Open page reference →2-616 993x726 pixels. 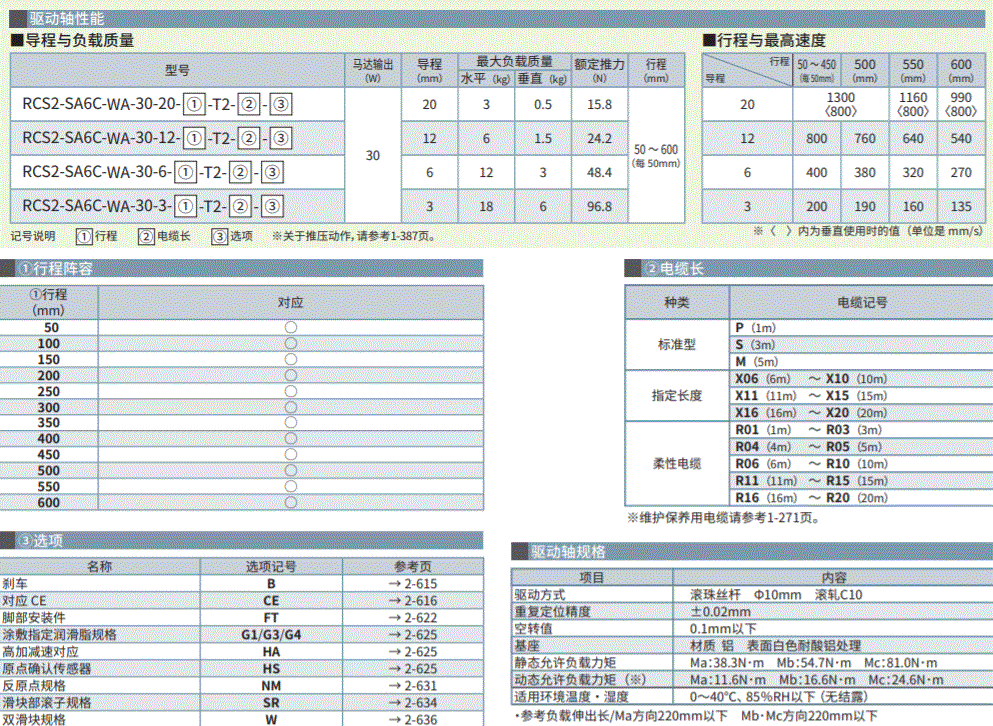coord(413,601)
